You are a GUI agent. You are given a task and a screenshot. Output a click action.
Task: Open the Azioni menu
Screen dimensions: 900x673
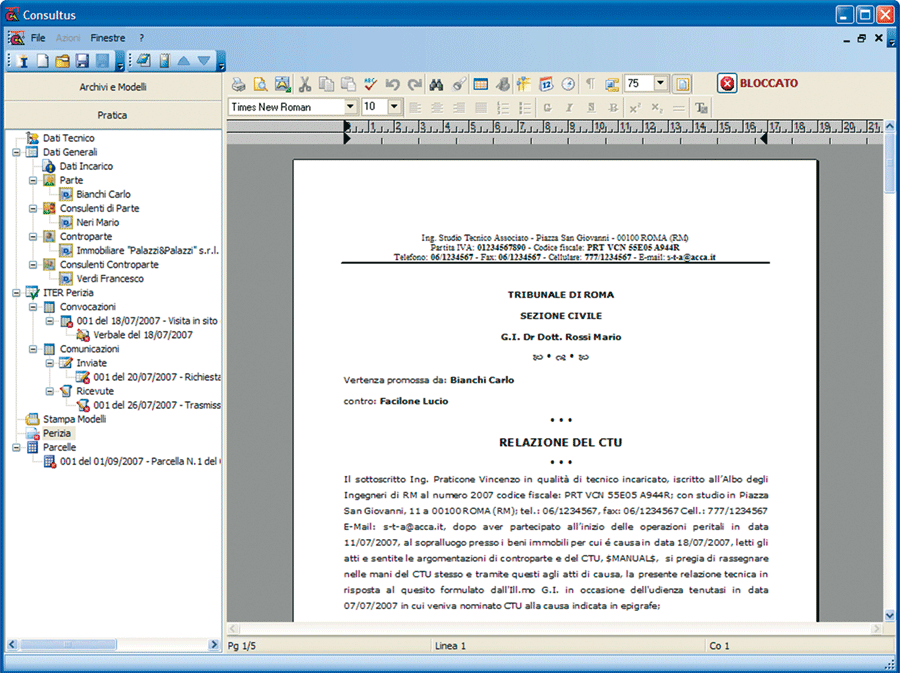[x=68, y=38]
